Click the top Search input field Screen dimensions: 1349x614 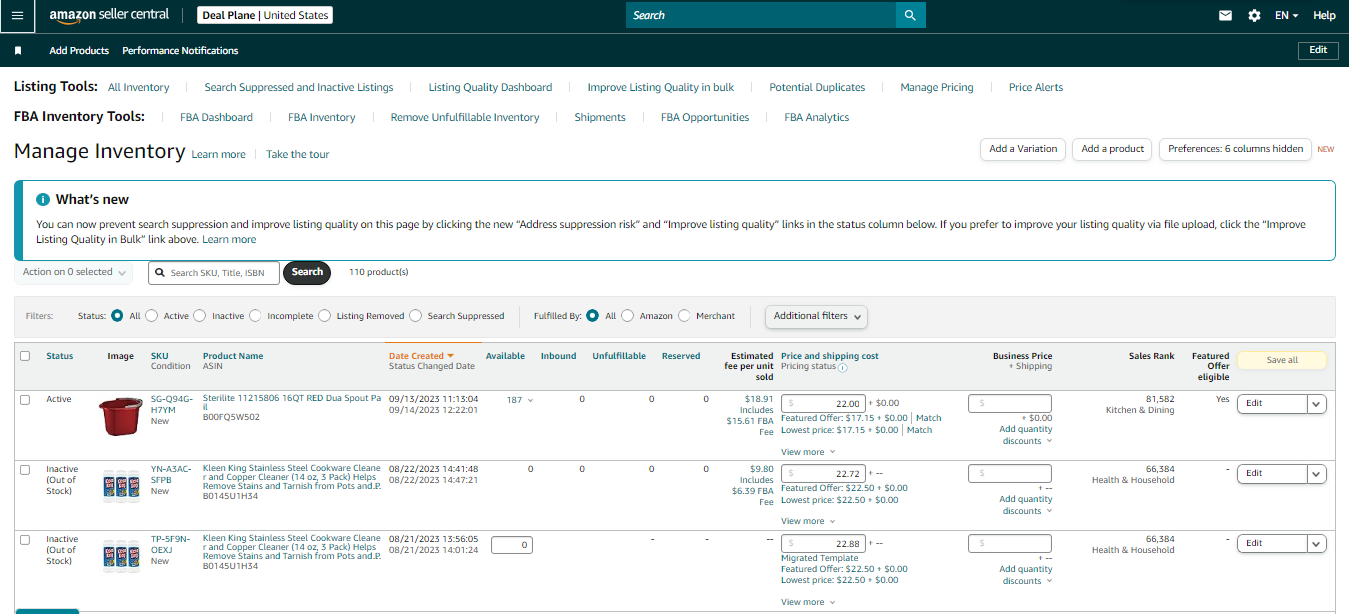(x=760, y=15)
